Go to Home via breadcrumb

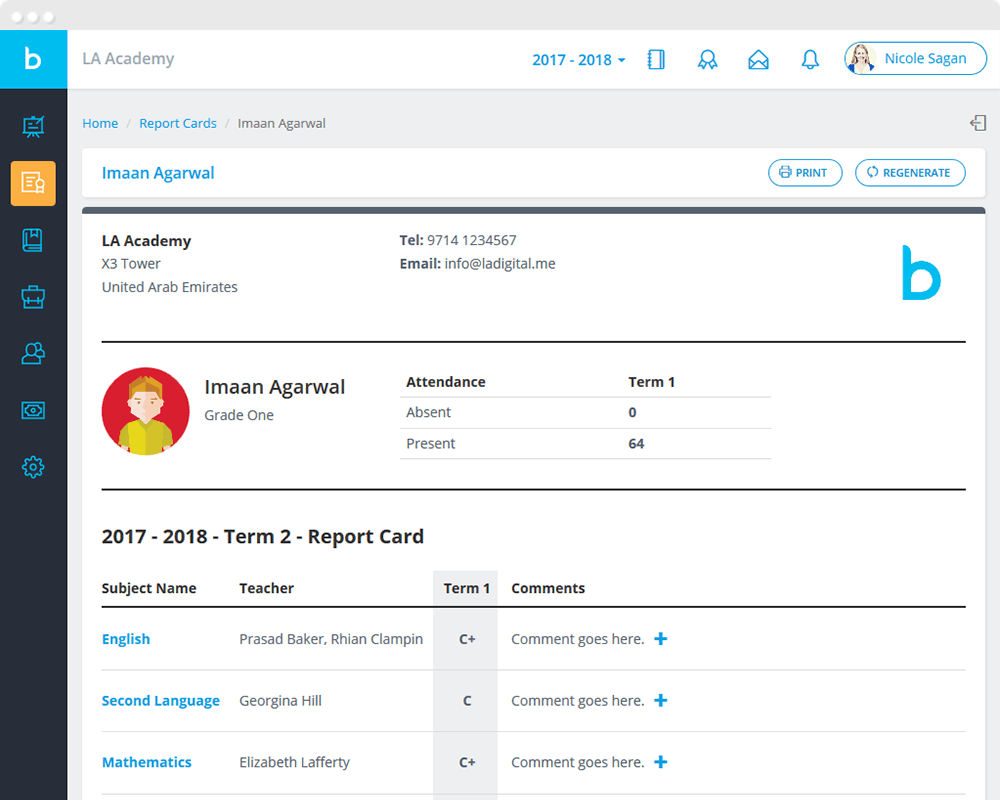(100, 123)
